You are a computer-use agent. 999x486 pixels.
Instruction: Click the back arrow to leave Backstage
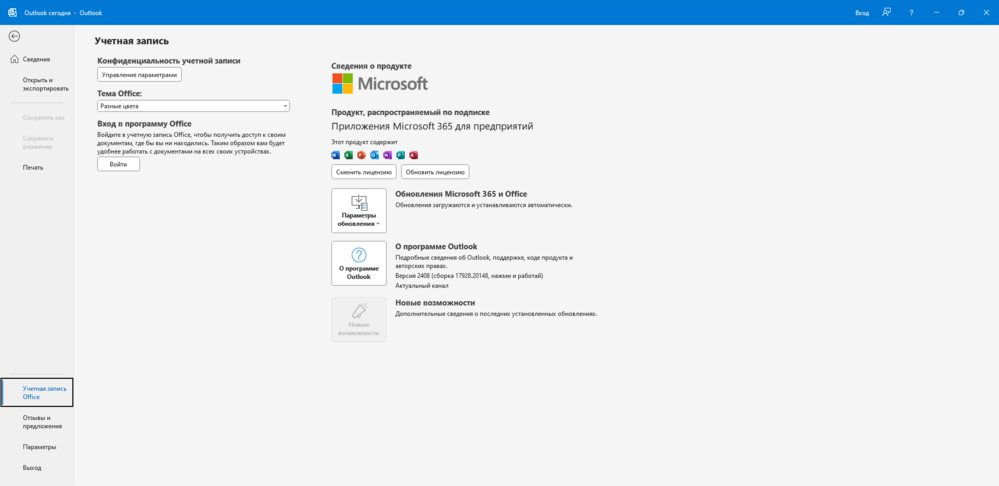click(14, 36)
